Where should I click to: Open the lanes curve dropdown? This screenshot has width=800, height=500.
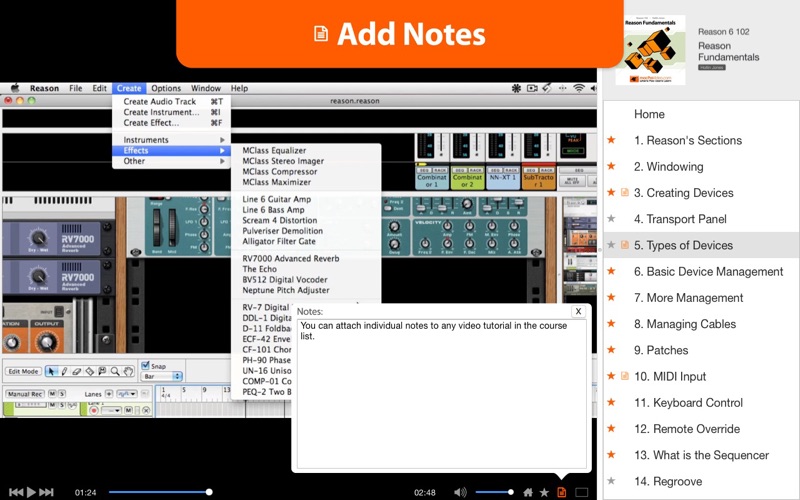click(127, 394)
